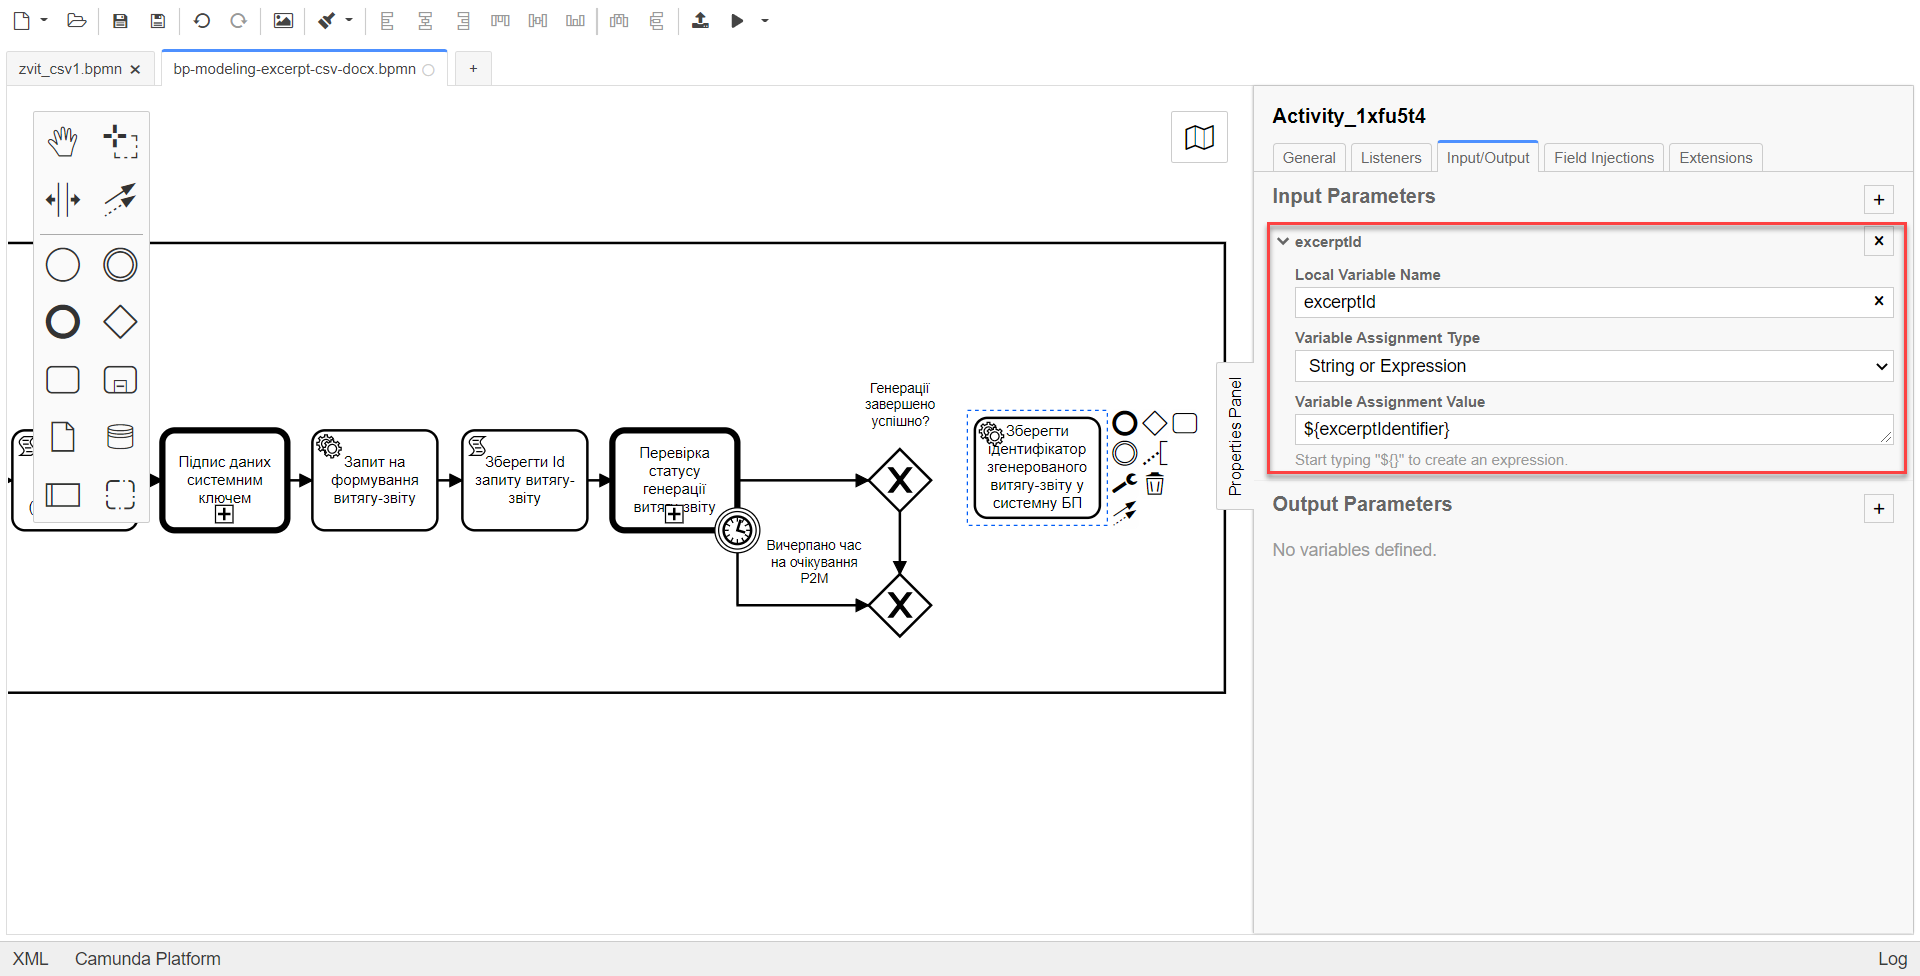The image size is (1920, 976).
Task: Activate the lasso selection tool
Action: [x=120, y=142]
